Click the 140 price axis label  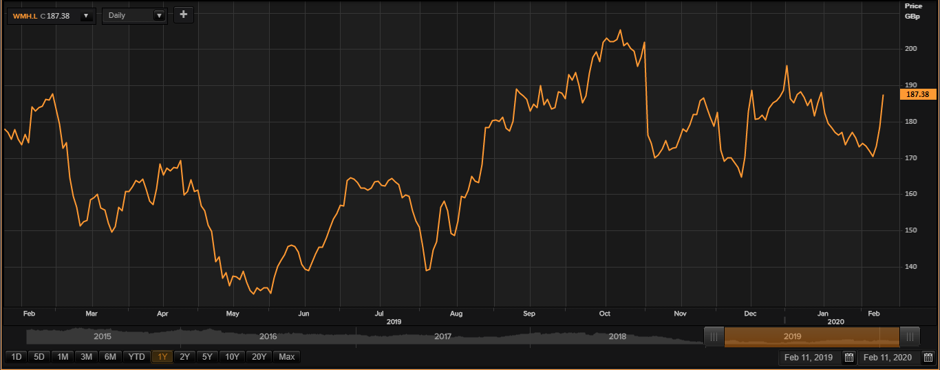point(910,266)
